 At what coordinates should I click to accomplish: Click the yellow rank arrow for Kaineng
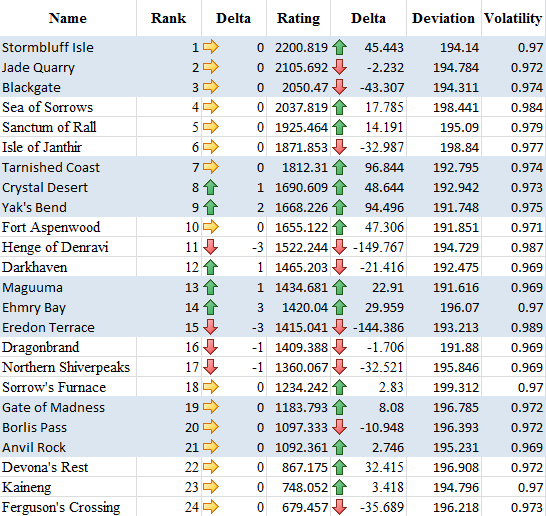coord(211,487)
